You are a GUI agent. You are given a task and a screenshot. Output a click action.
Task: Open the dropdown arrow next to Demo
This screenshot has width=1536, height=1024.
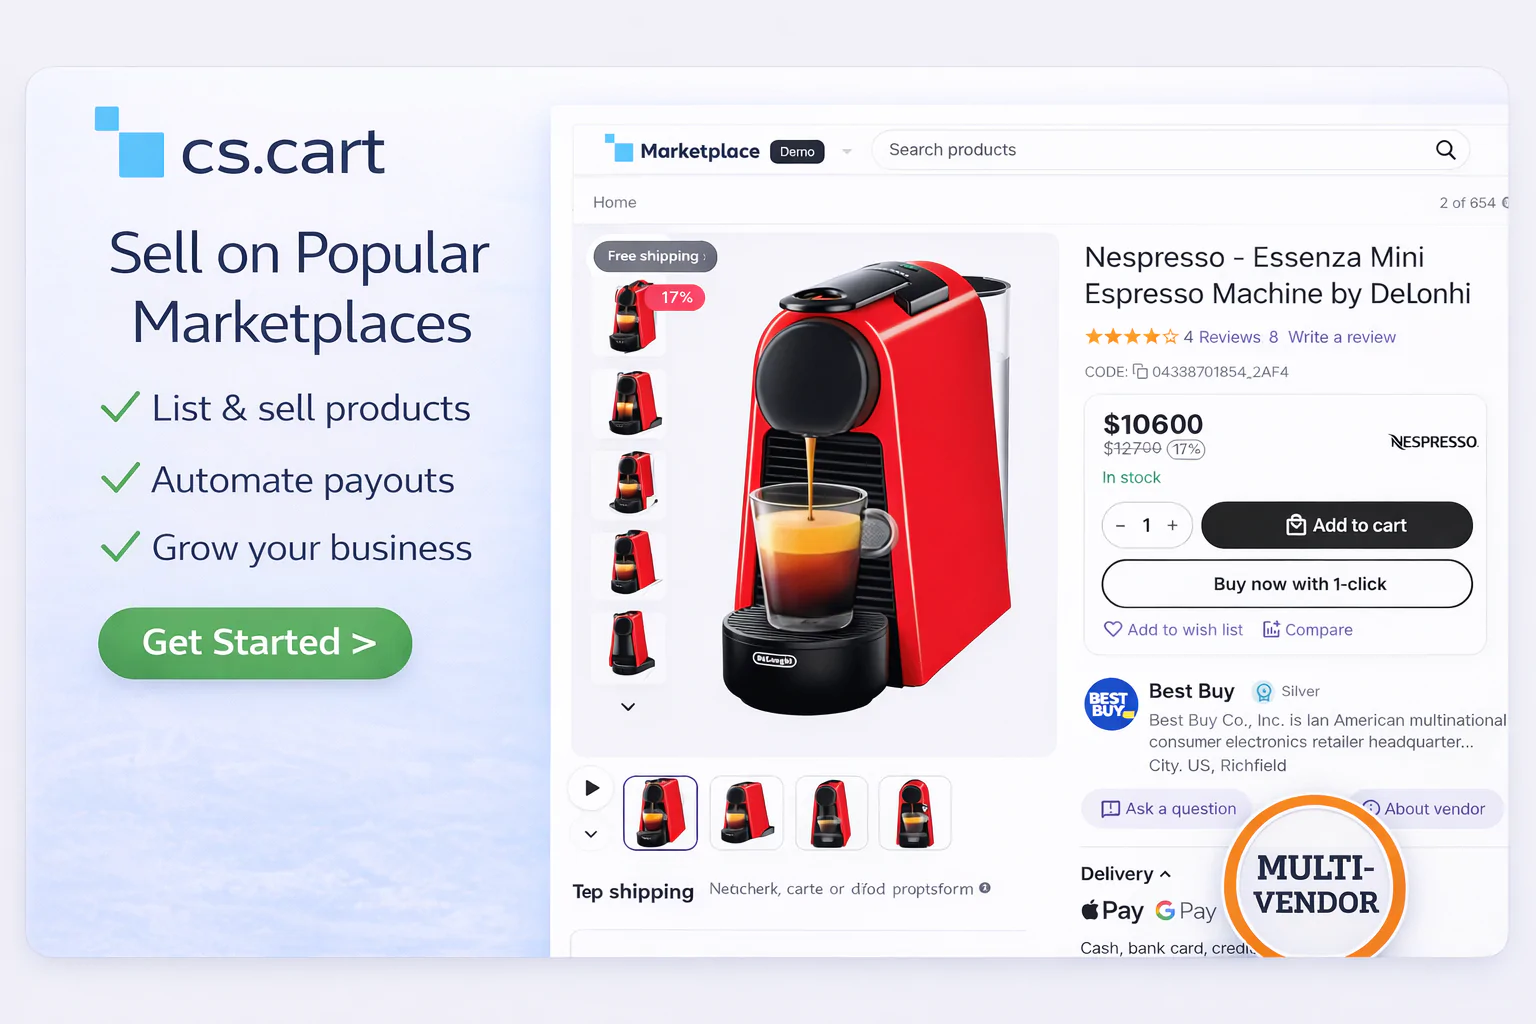tap(847, 152)
